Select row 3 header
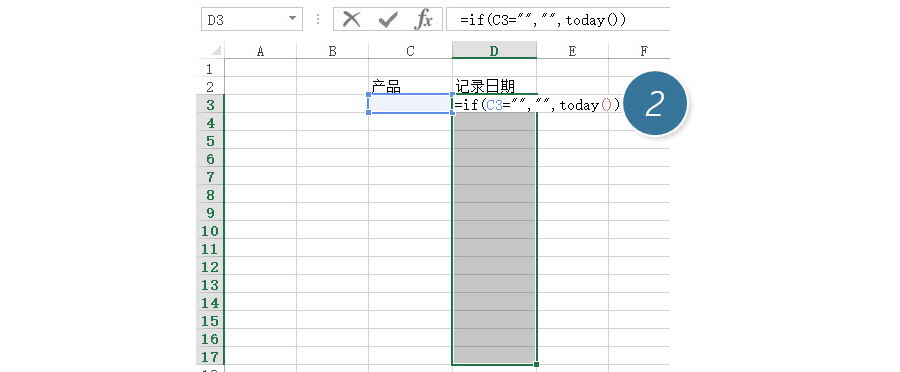900x372 pixels. tap(210, 105)
